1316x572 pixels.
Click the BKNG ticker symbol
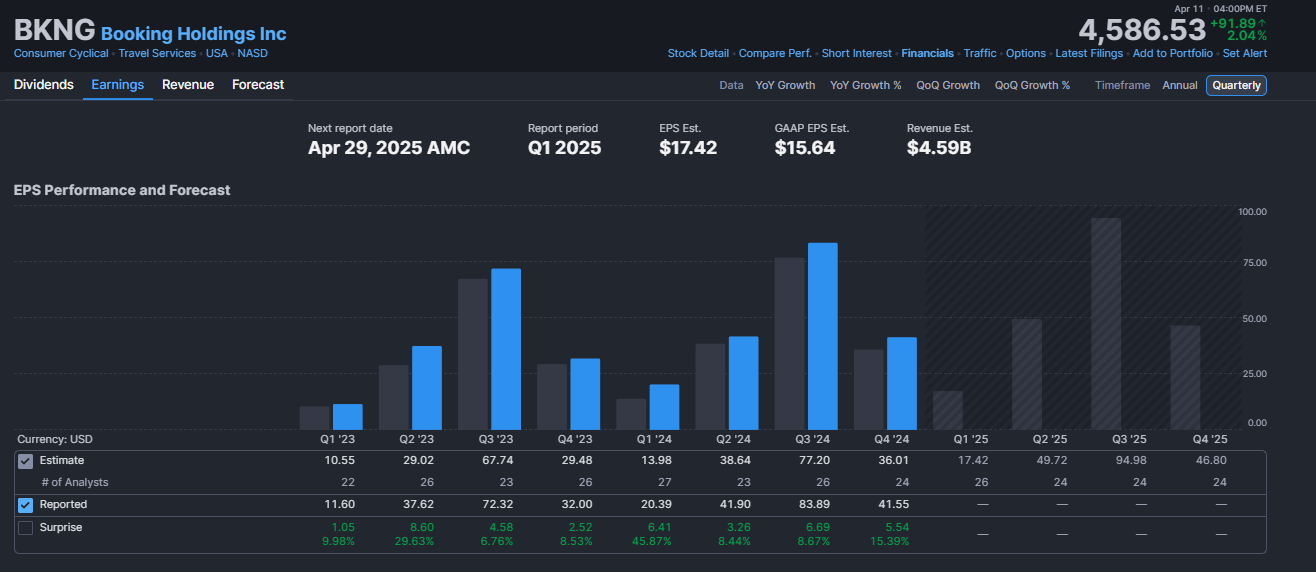click(x=55, y=30)
